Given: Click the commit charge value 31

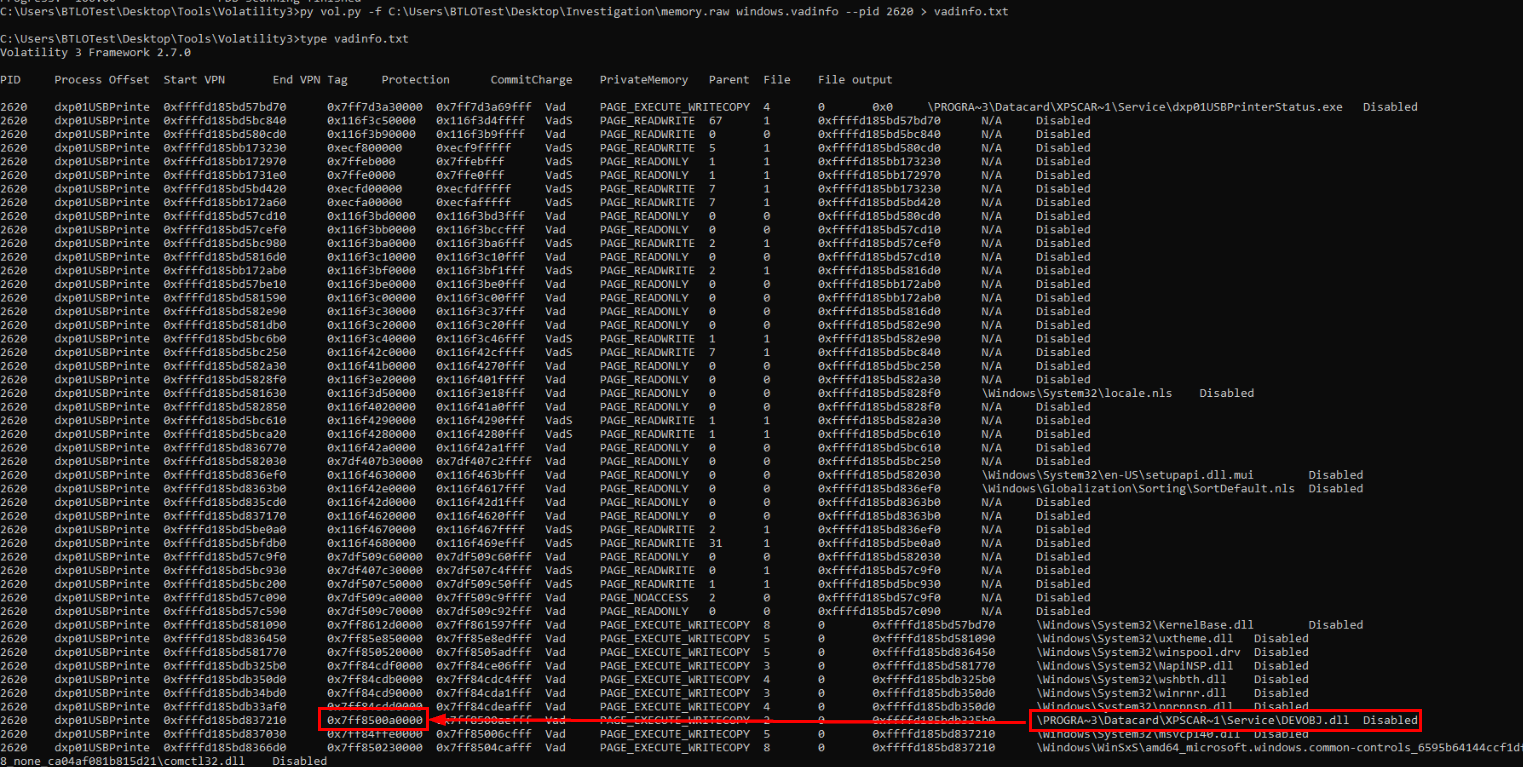Looking at the screenshot, I should (715, 543).
